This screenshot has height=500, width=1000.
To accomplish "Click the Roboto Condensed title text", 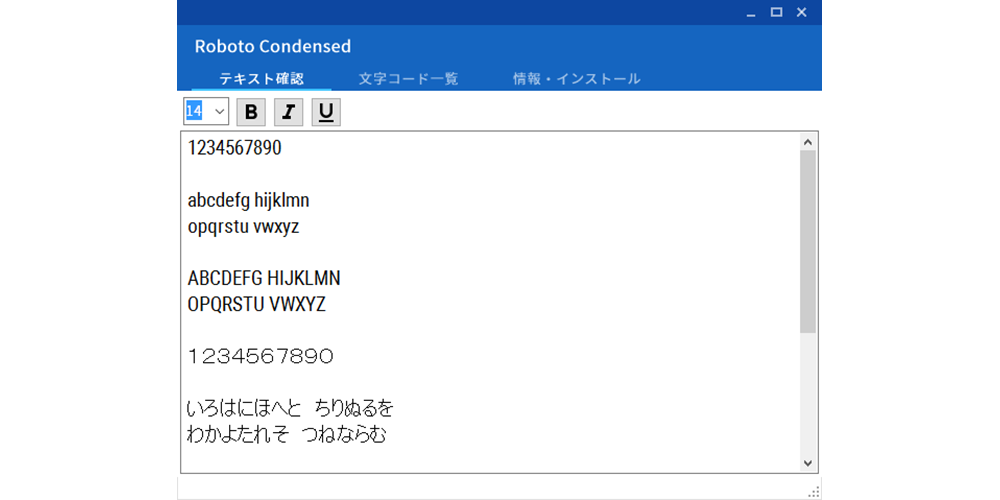I will pos(273,46).
